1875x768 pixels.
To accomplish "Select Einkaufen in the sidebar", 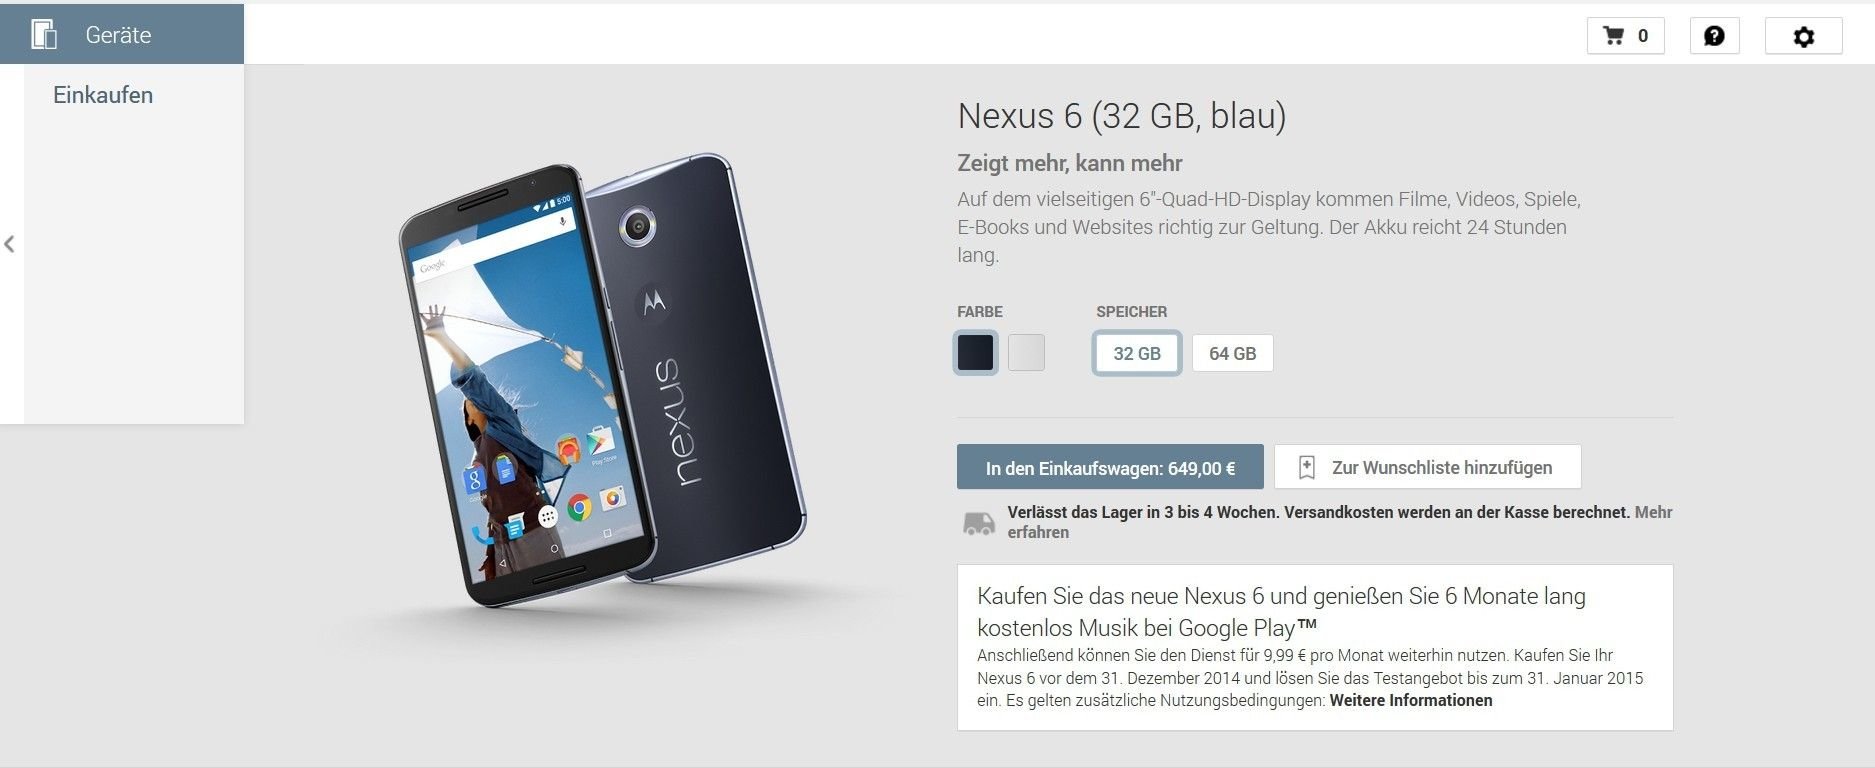I will (103, 95).
